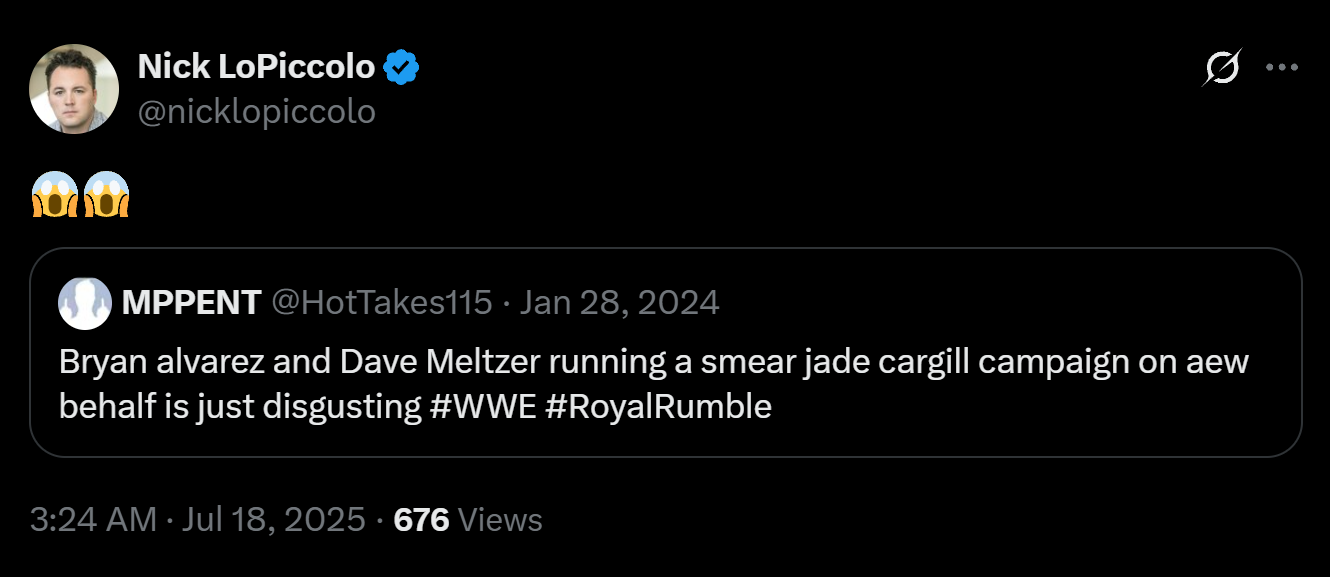
Task: Open Nick LoPiccolo's profile picture
Action: 75,89
